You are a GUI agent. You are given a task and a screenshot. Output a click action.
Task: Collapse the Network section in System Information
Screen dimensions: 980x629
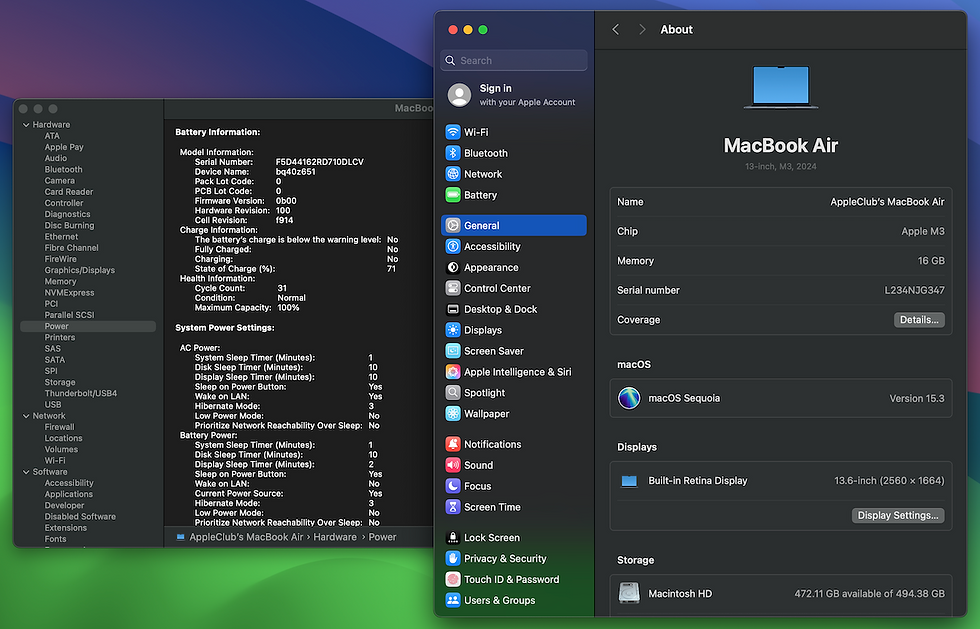pyautogui.click(x=26, y=416)
